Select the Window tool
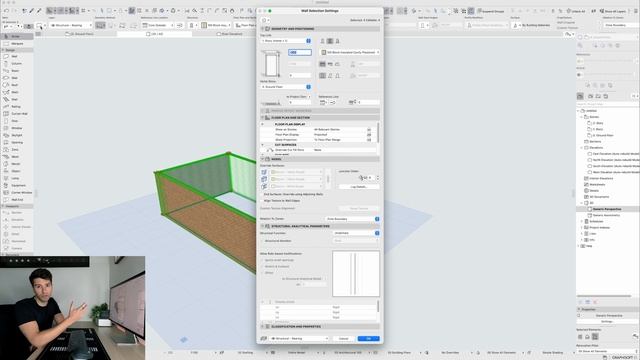 click(16, 128)
